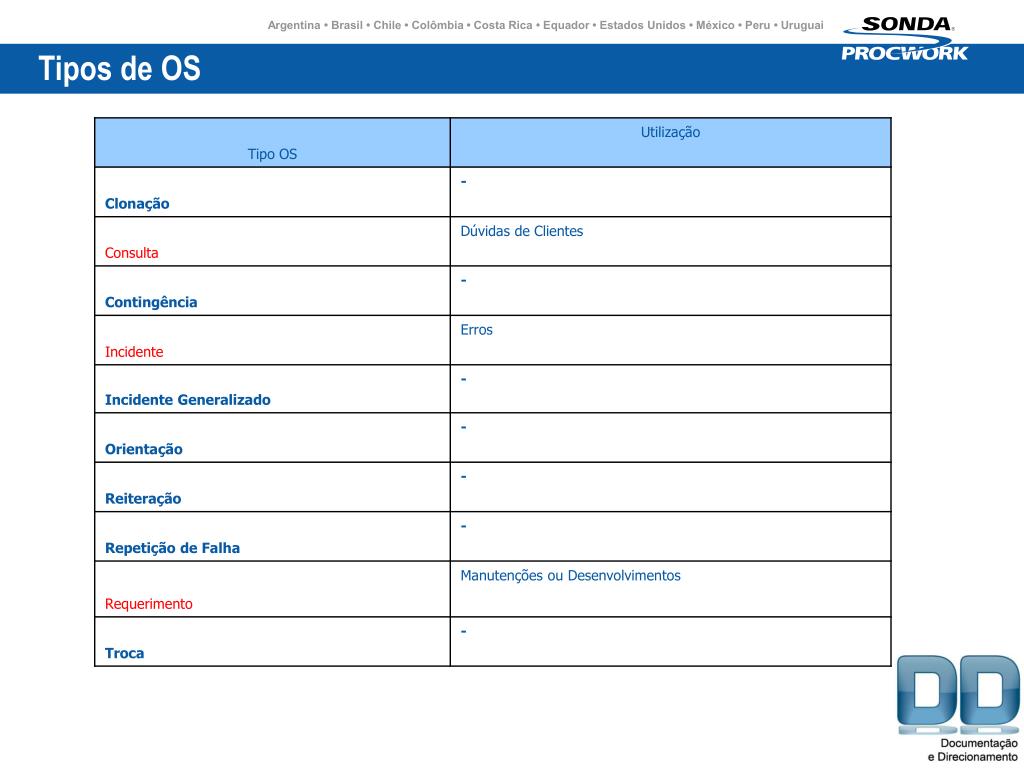Select the 'Reiteração' row label
Image resolution: width=1024 pixels, height=768 pixels.
coord(143,499)
